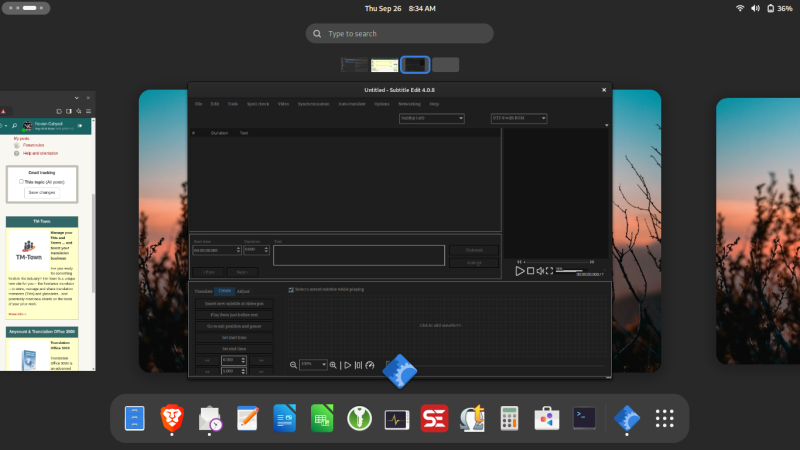Click the Duration spinner arrows
Image resolution: width=800 pixels, height=450 pixels.
pyautogui.click(x=266, y=250)
